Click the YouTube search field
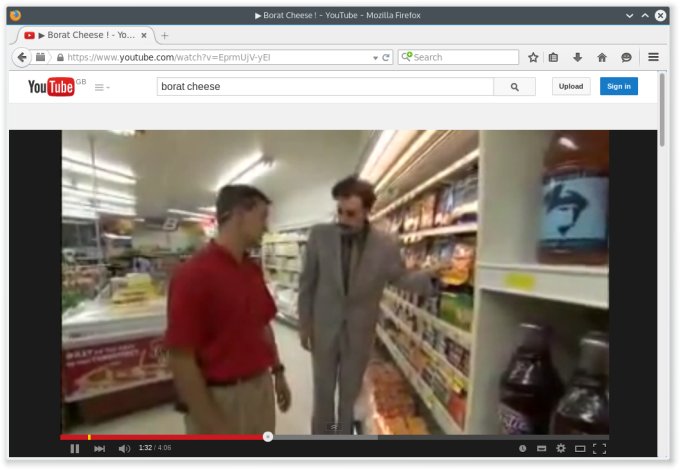Screen dimensions: 680x470 tap(325, 87)
